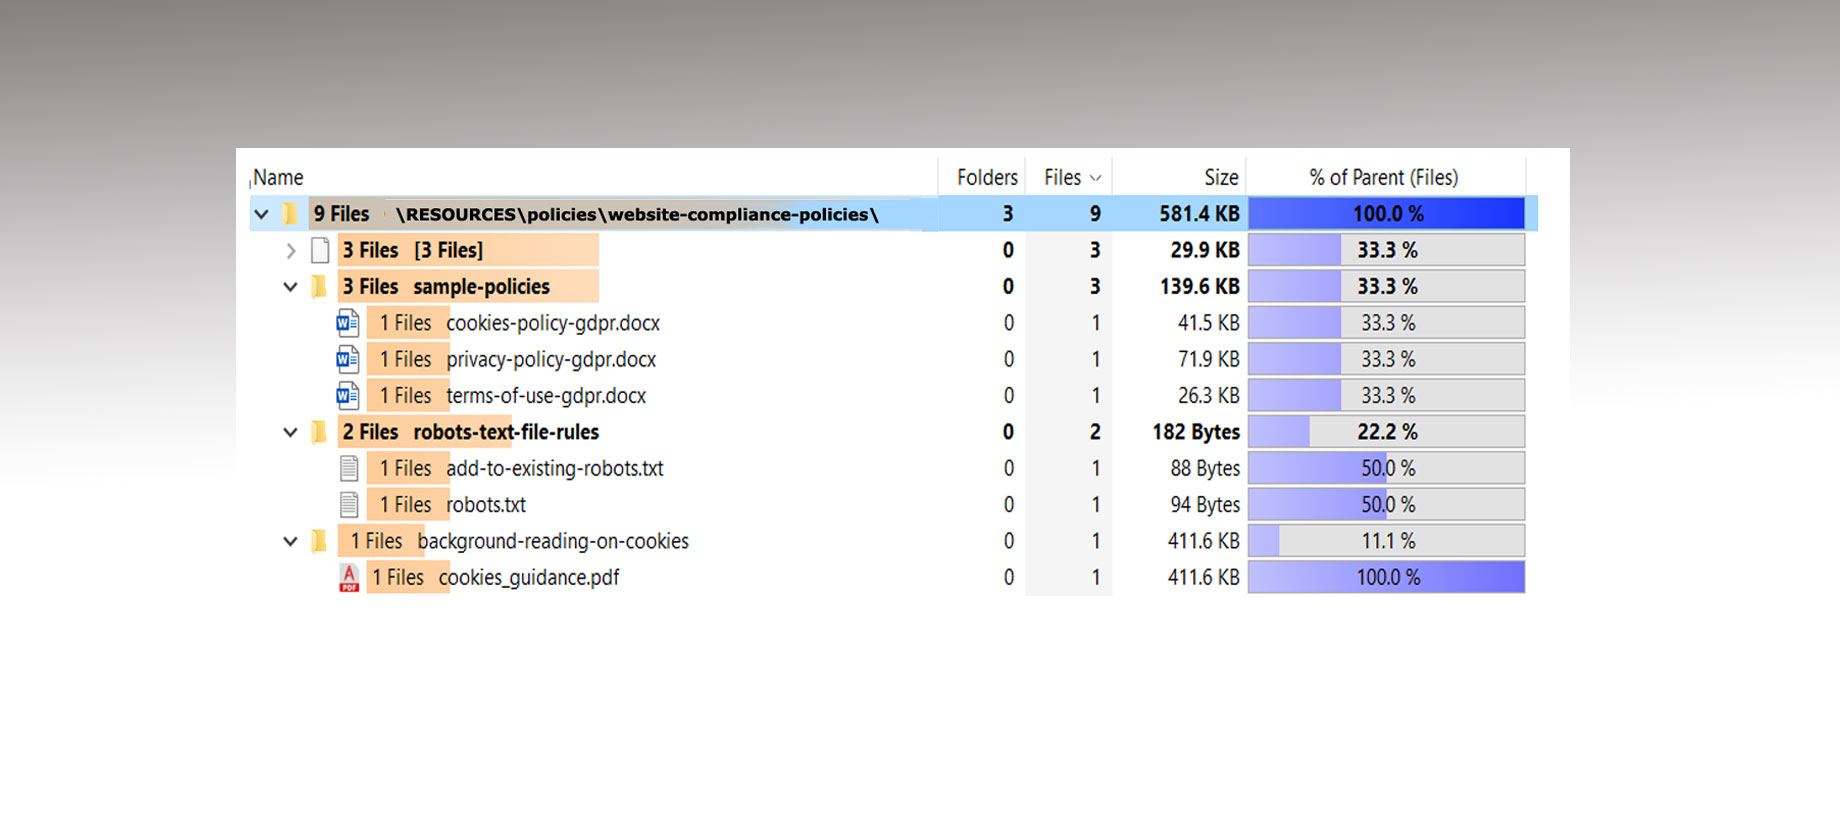This screenshot has width=1840, height=833.
Task: Click the blank file icon for [3 Files]
Action: pyautogui.click(x=320, y=250)
